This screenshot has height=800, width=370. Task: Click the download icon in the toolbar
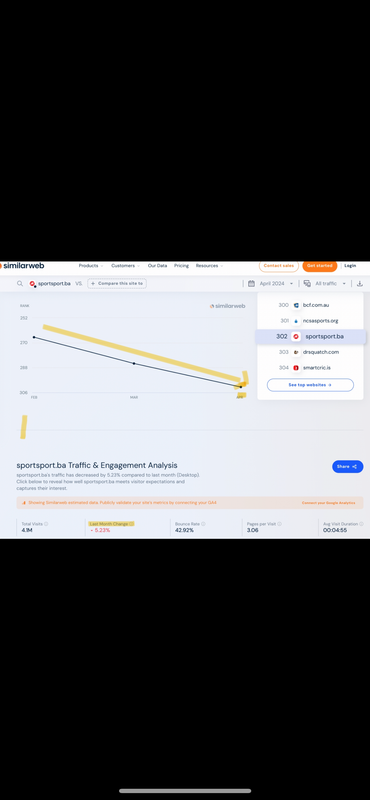[x=360, y=283]
